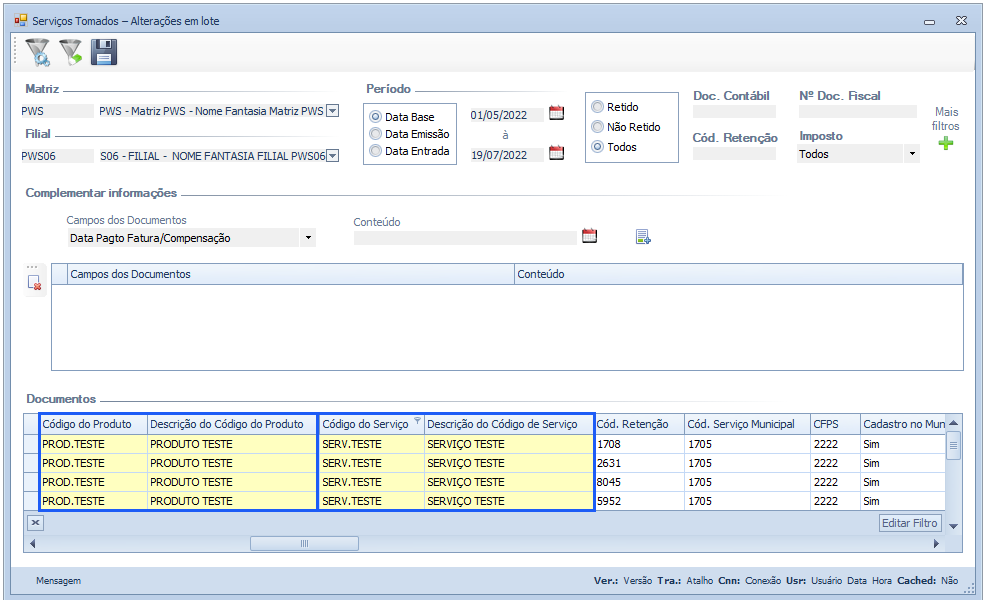Click the green plus Mais filtros icon
The width and height of the screenshot is (985, 600).
click(945, 144)
